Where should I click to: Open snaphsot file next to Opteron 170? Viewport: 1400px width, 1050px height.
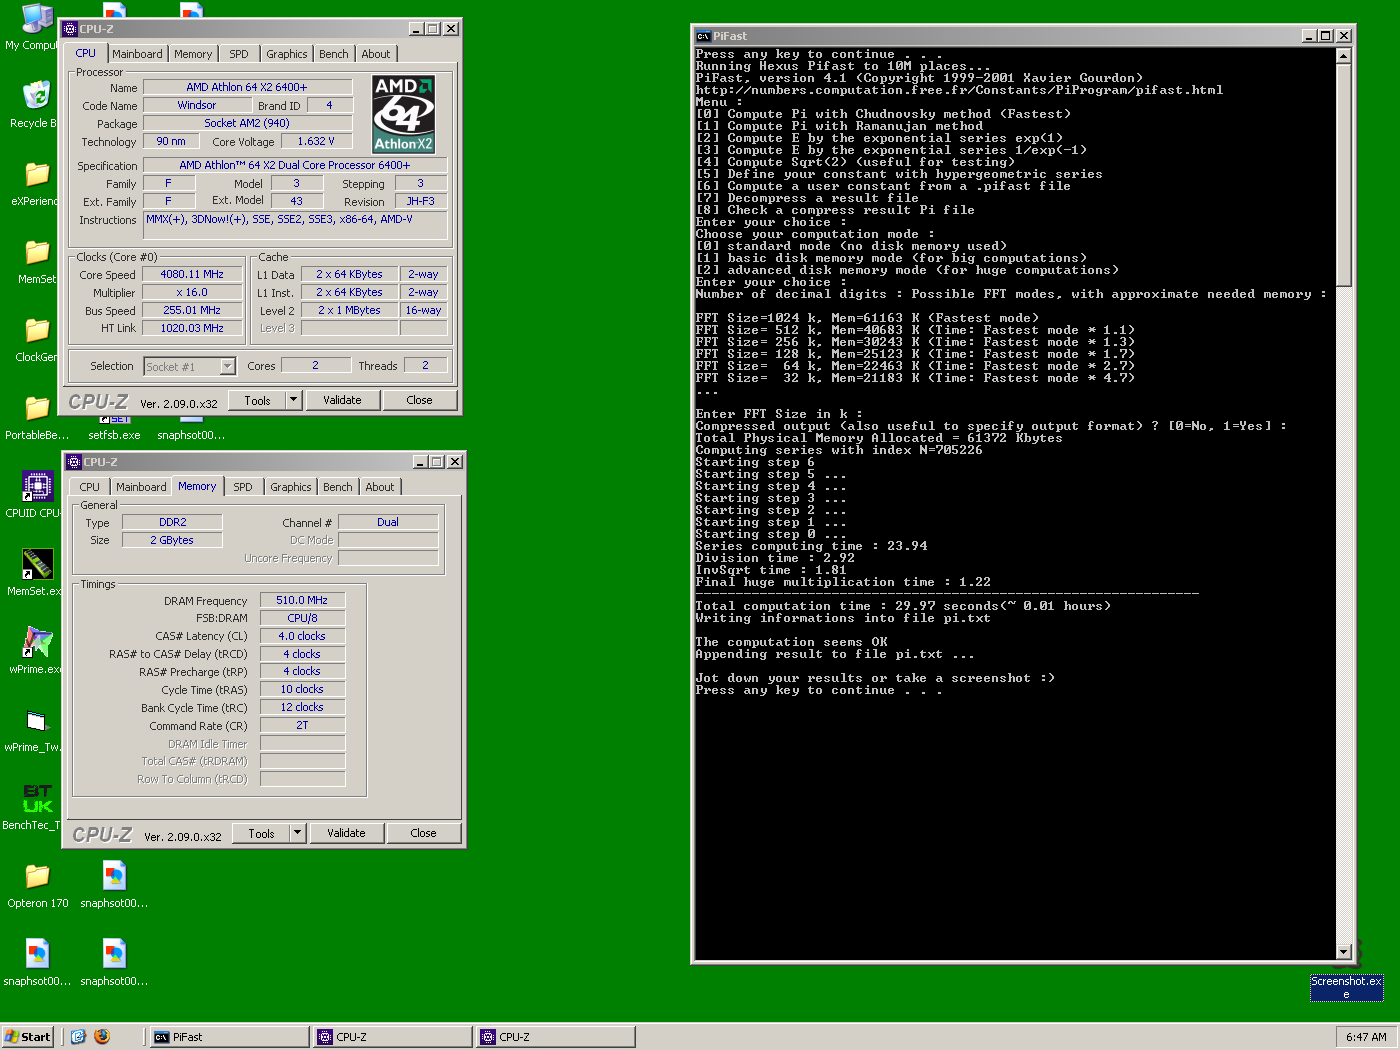(x=114, y=877)
